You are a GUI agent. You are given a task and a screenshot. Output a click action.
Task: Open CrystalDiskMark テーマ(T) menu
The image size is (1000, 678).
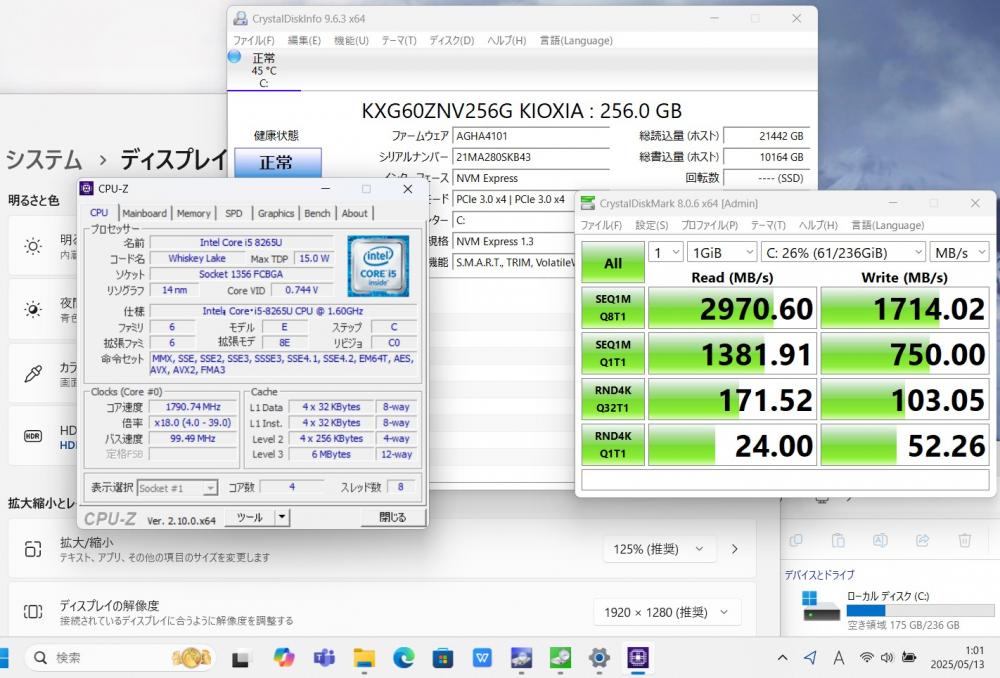click(x=768, y=225)
